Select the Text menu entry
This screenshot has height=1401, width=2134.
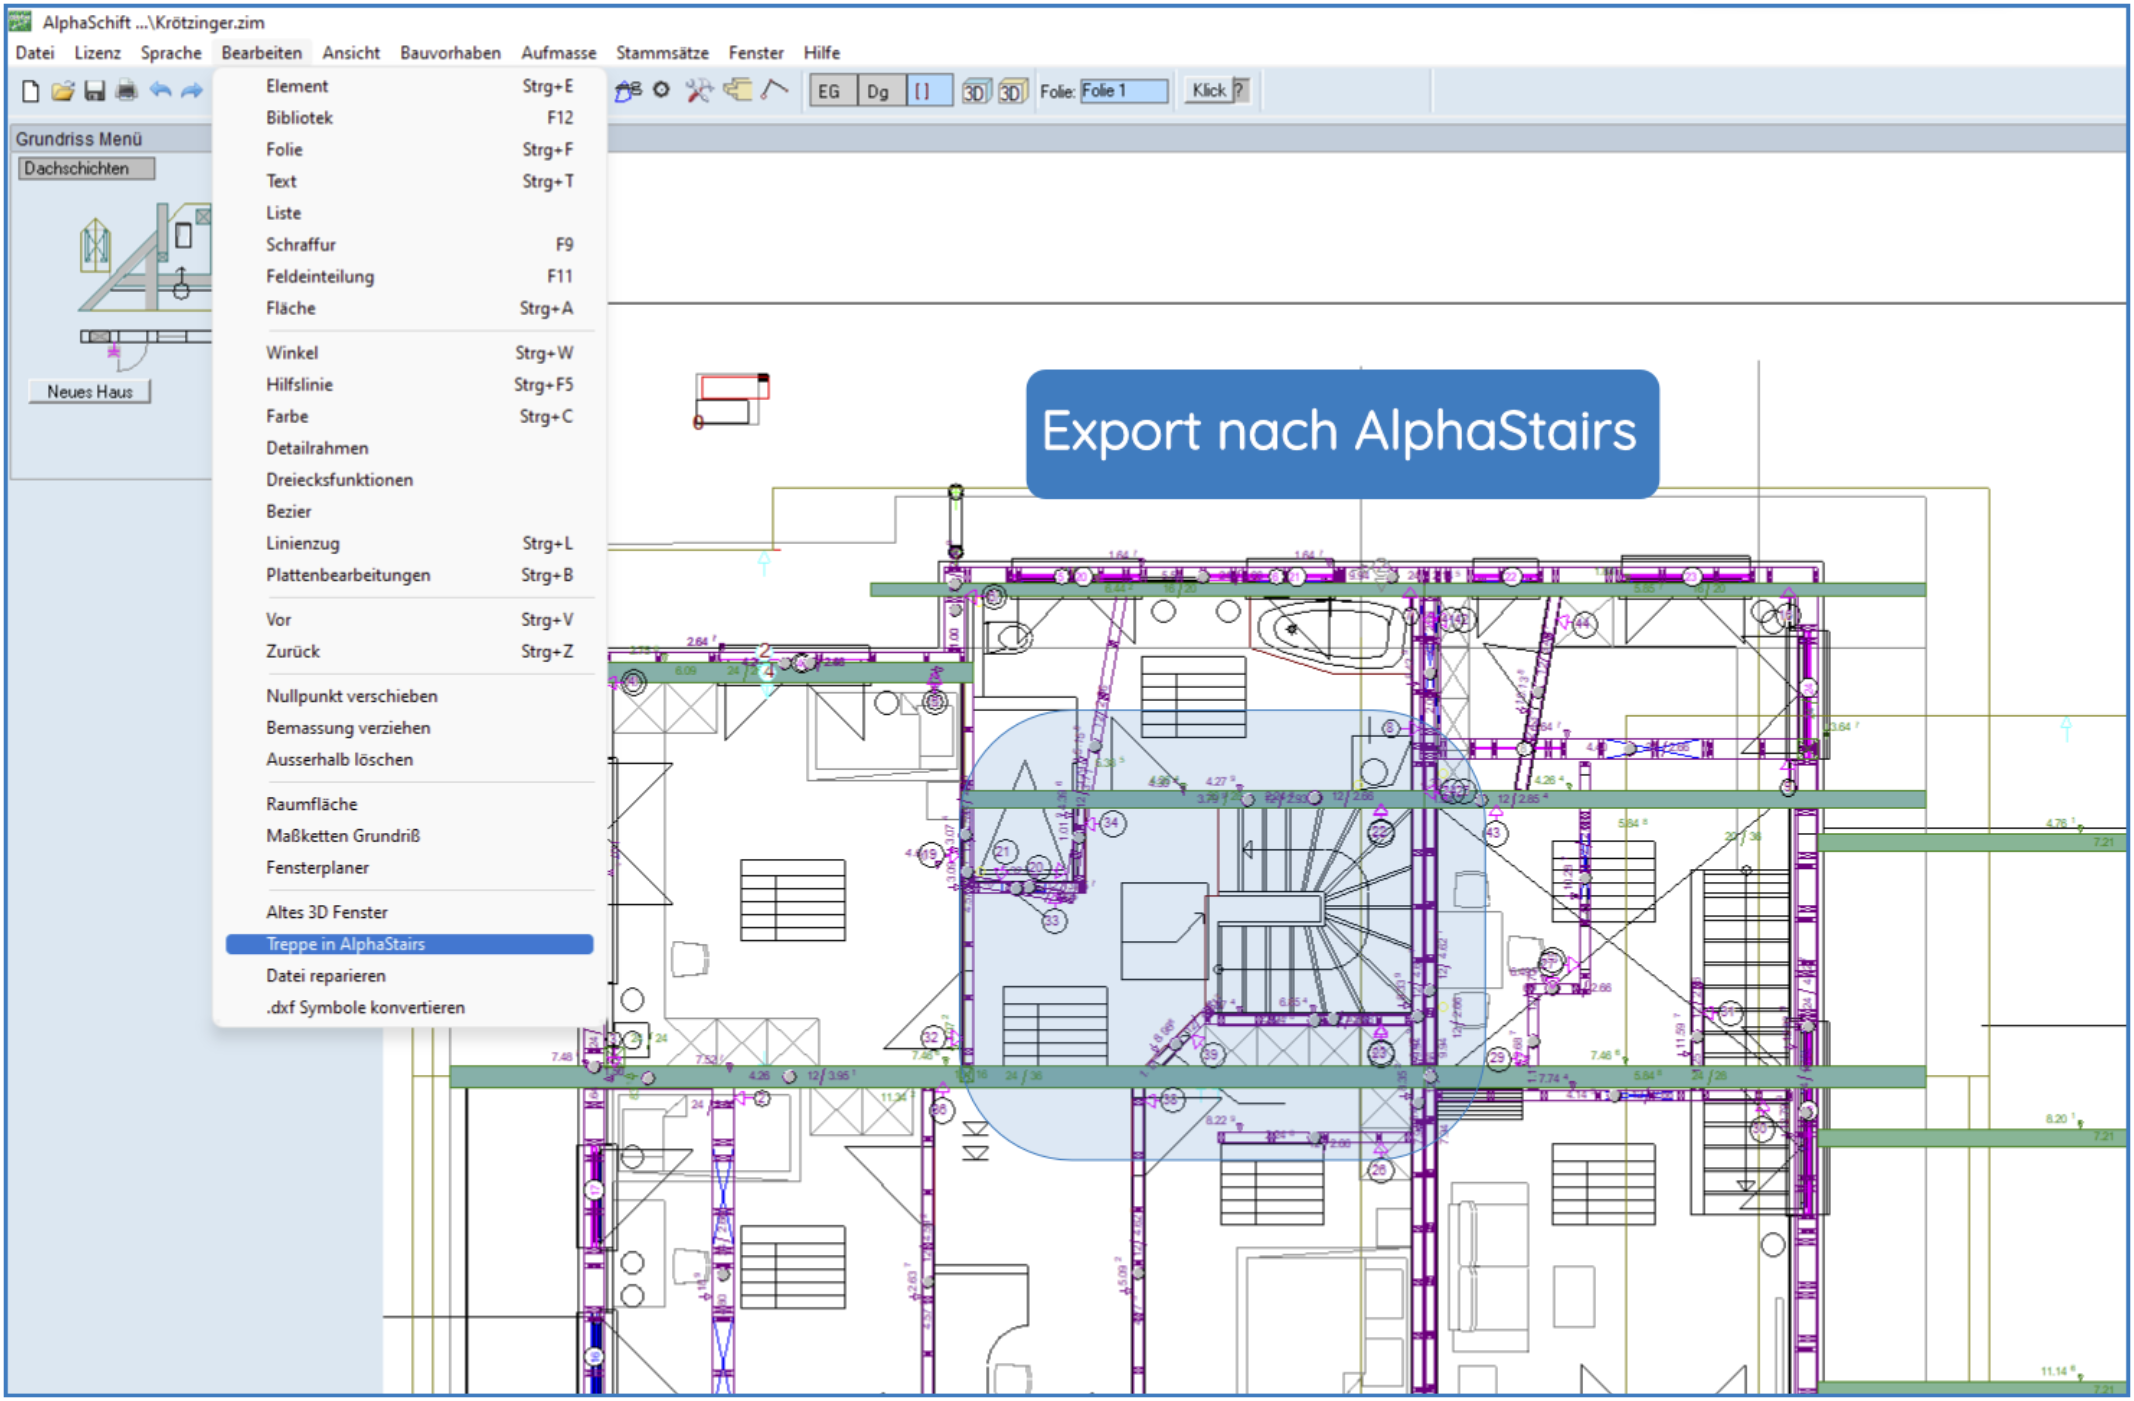click(410, 182)
